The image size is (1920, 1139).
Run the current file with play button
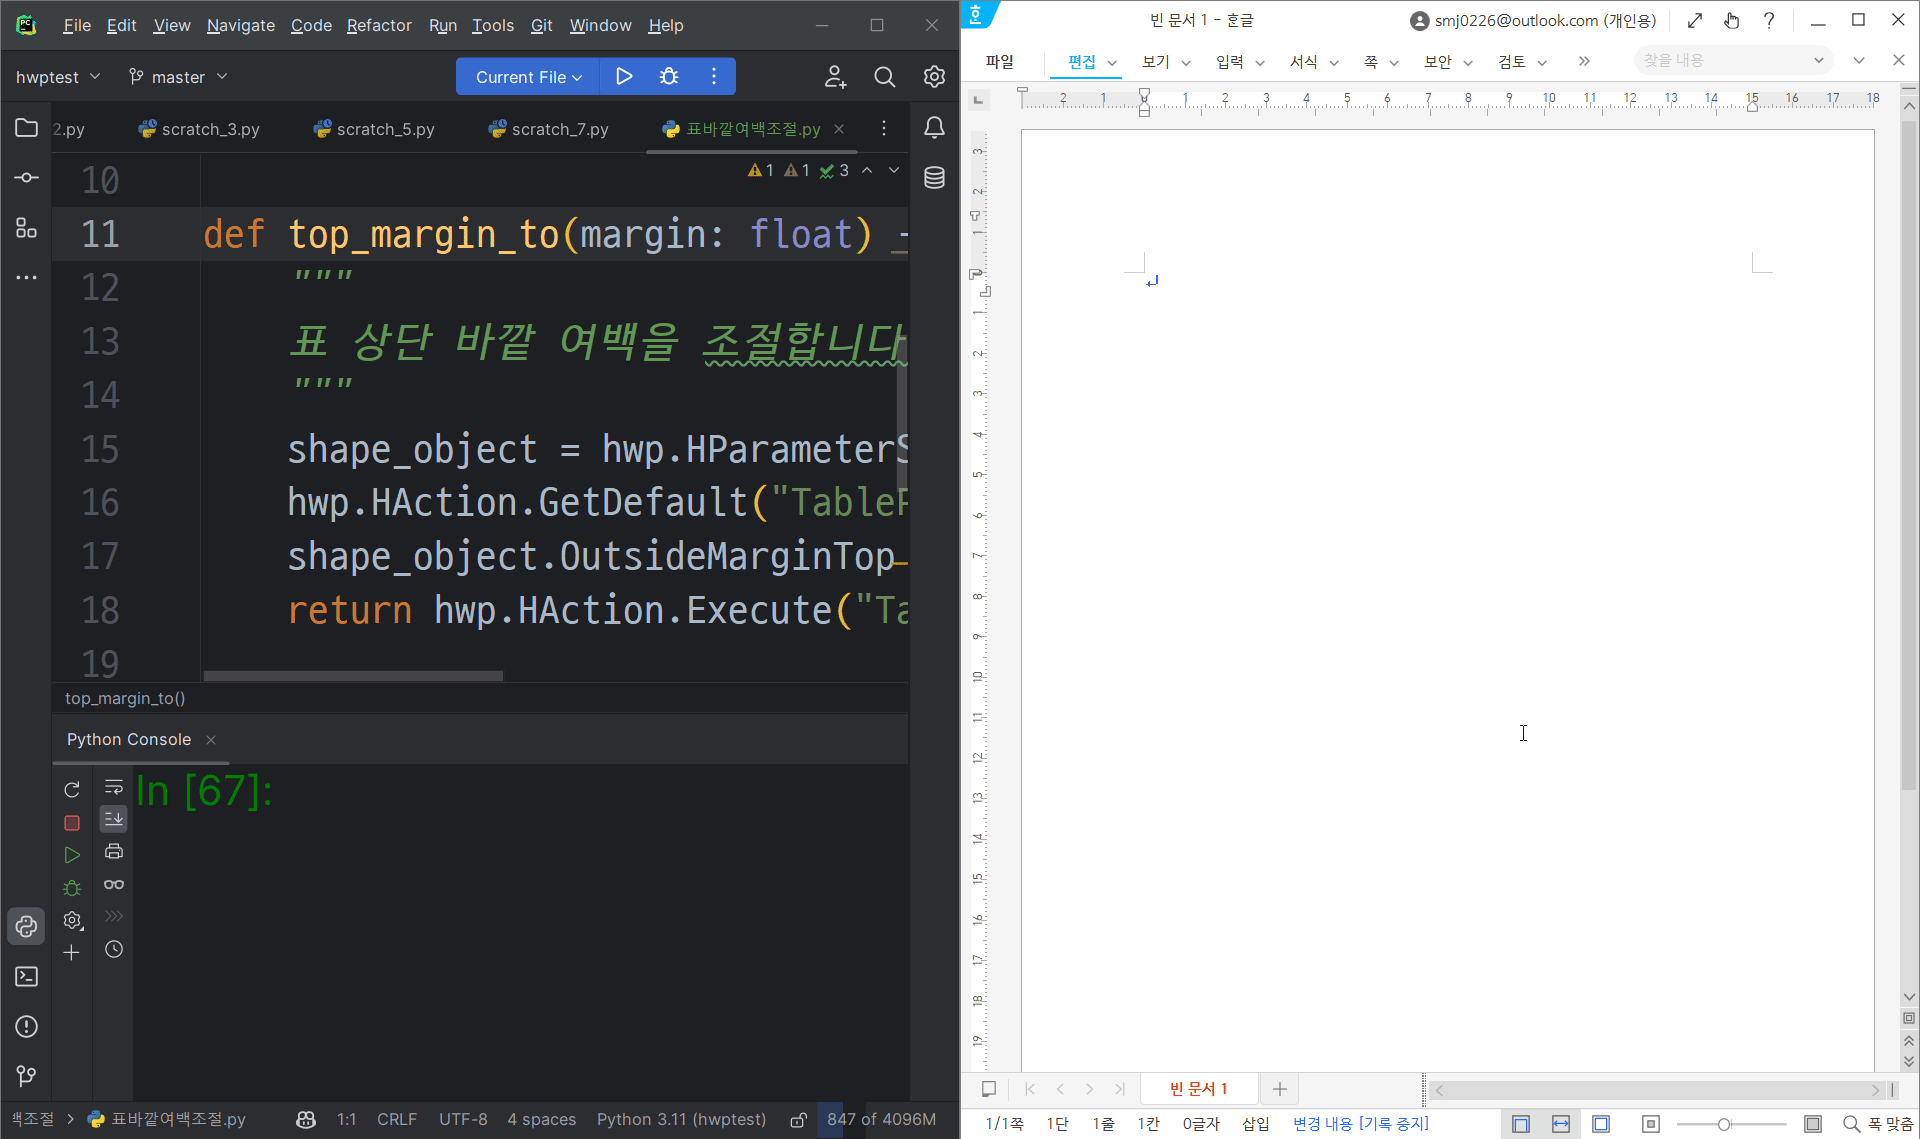[624, 77]
